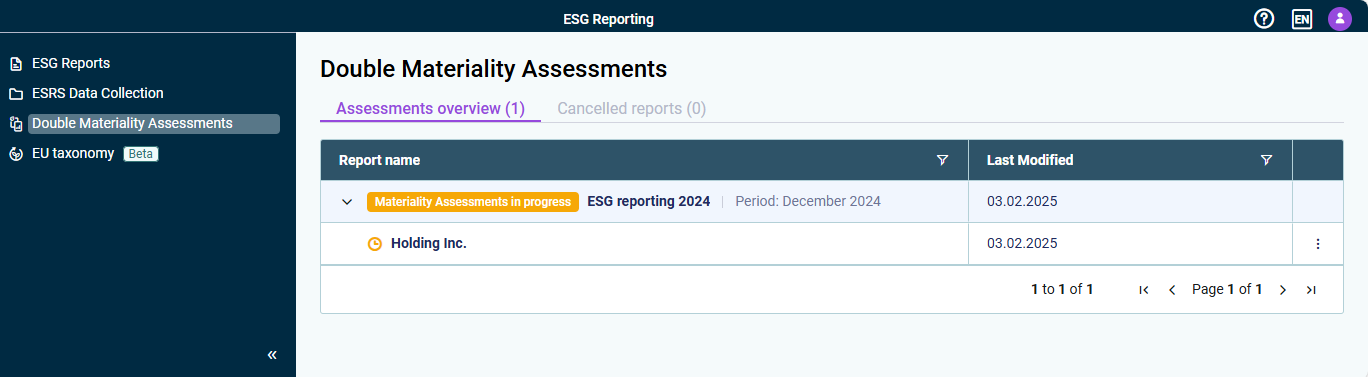This screenshot has width=1368, height=377.
Task: Go to last page of results
Action: coord(1311,290)
